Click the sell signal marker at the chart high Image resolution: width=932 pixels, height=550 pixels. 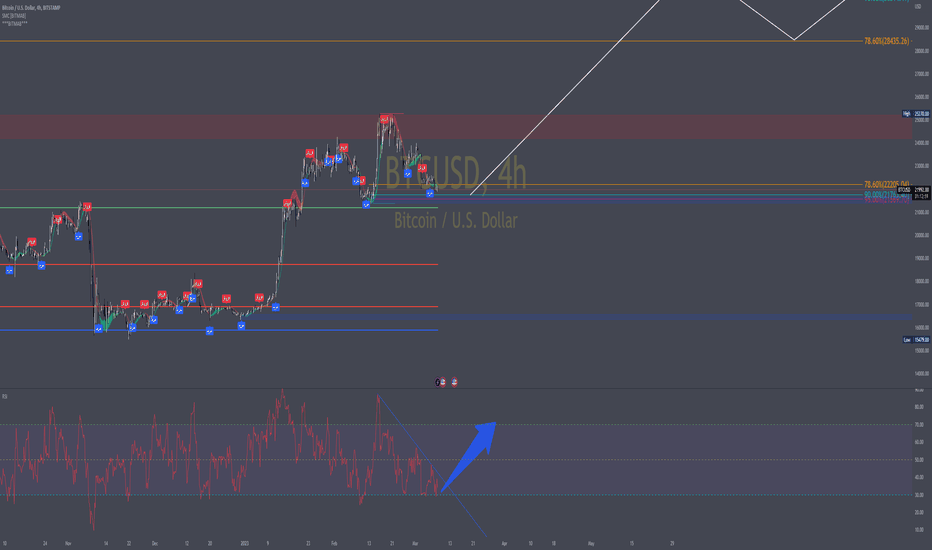[385, 120]
